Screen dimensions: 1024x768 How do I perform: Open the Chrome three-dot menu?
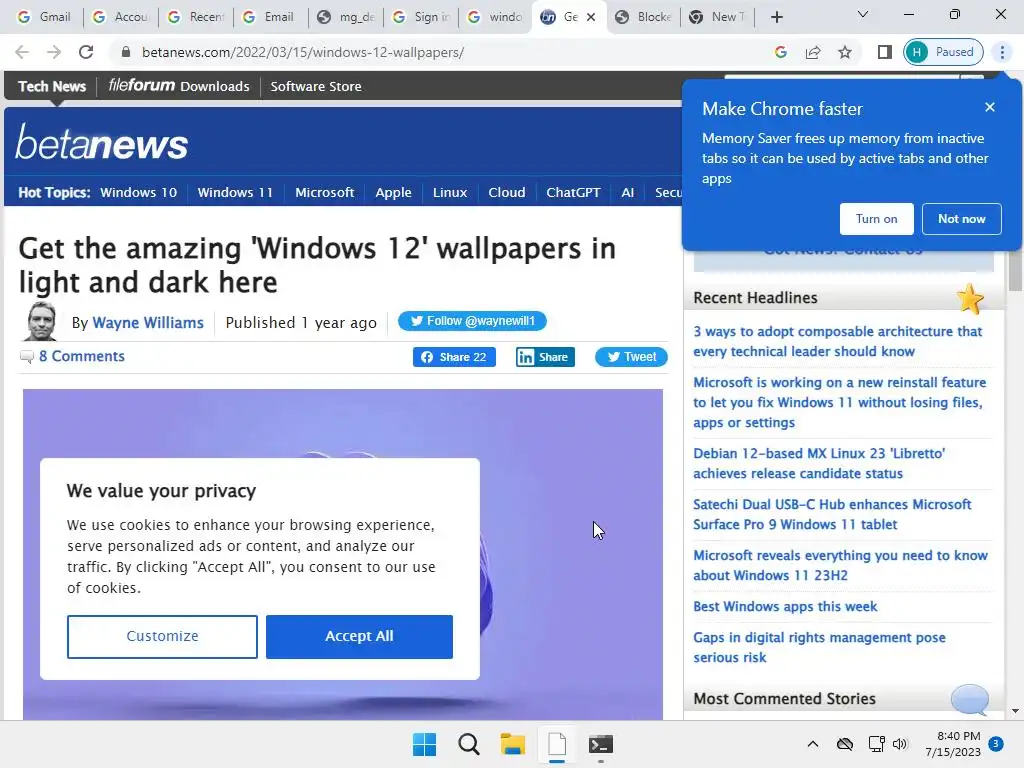click(1002, 52)
